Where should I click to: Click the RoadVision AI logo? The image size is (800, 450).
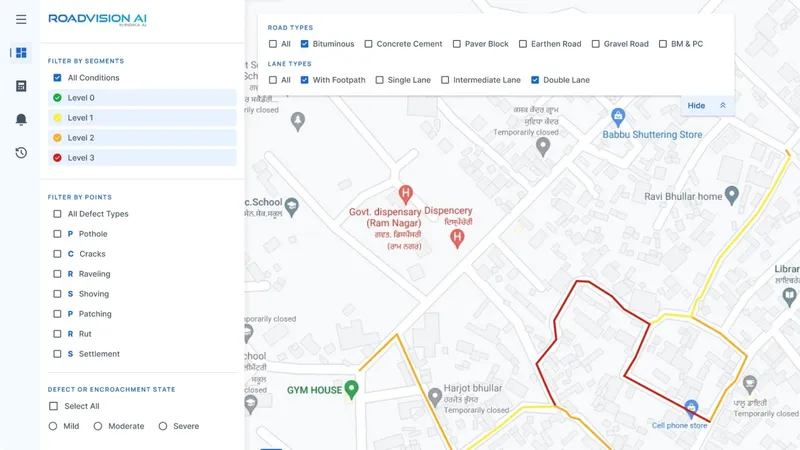tap(97, 19)
